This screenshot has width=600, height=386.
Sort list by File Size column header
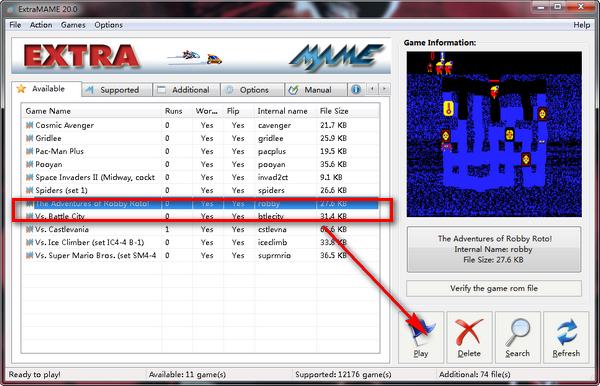(x=347, y=111)
